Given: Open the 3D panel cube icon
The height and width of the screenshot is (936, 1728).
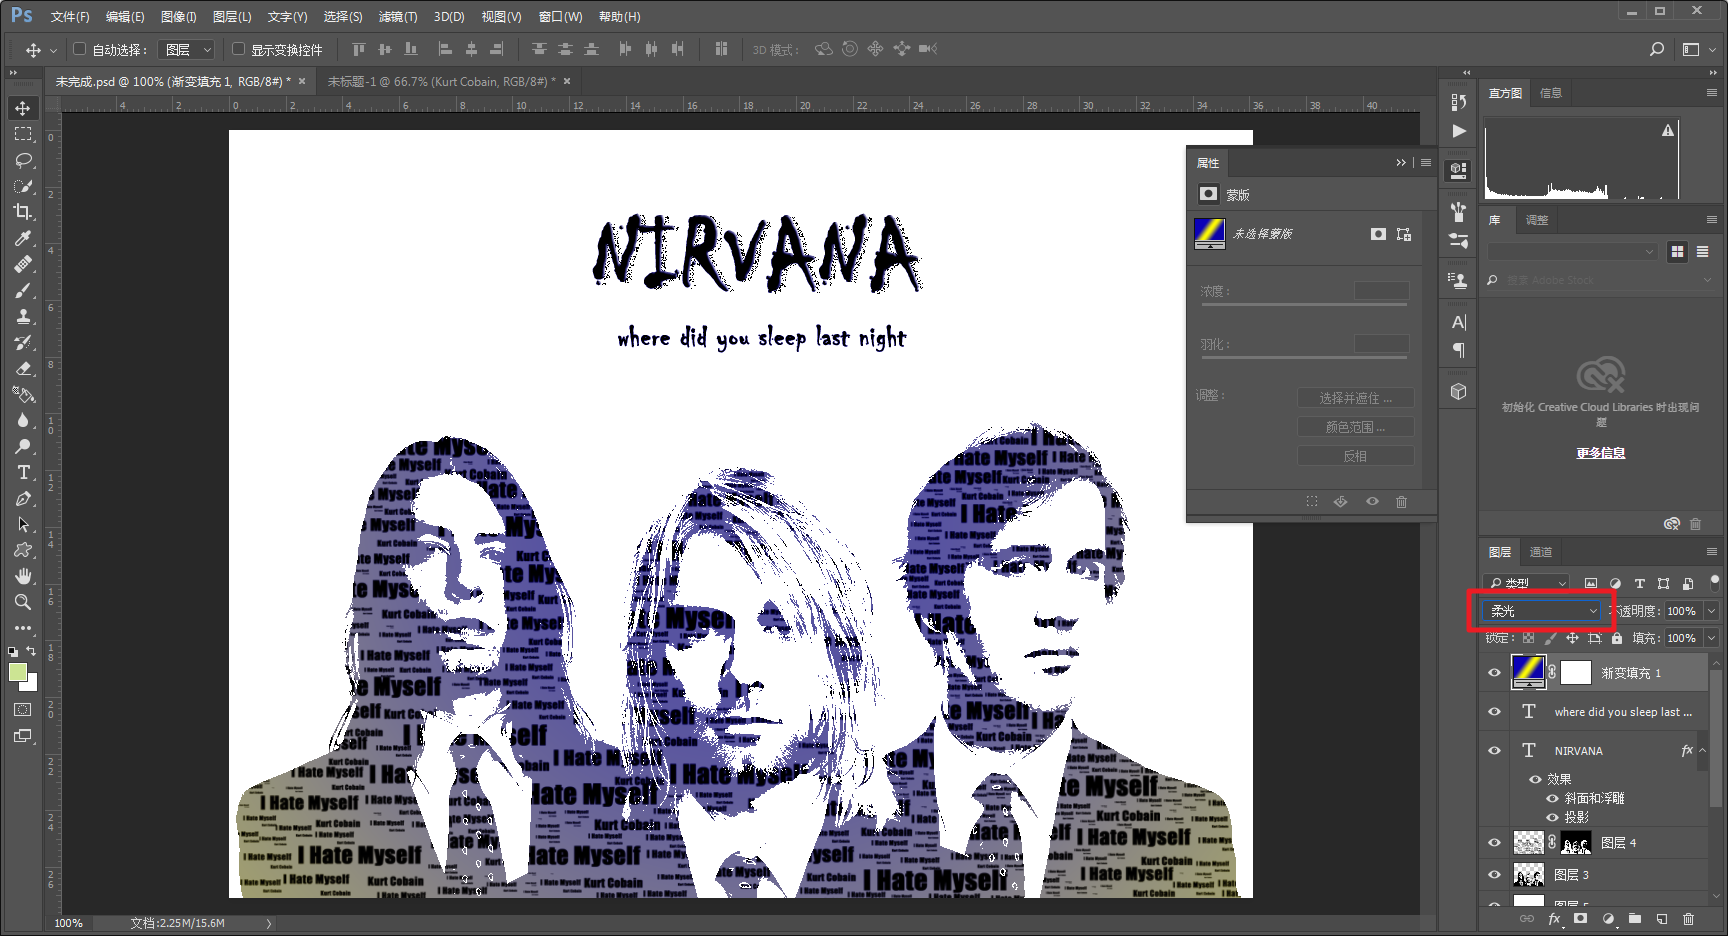Looking at the screenshot, I should point(1459,392).
